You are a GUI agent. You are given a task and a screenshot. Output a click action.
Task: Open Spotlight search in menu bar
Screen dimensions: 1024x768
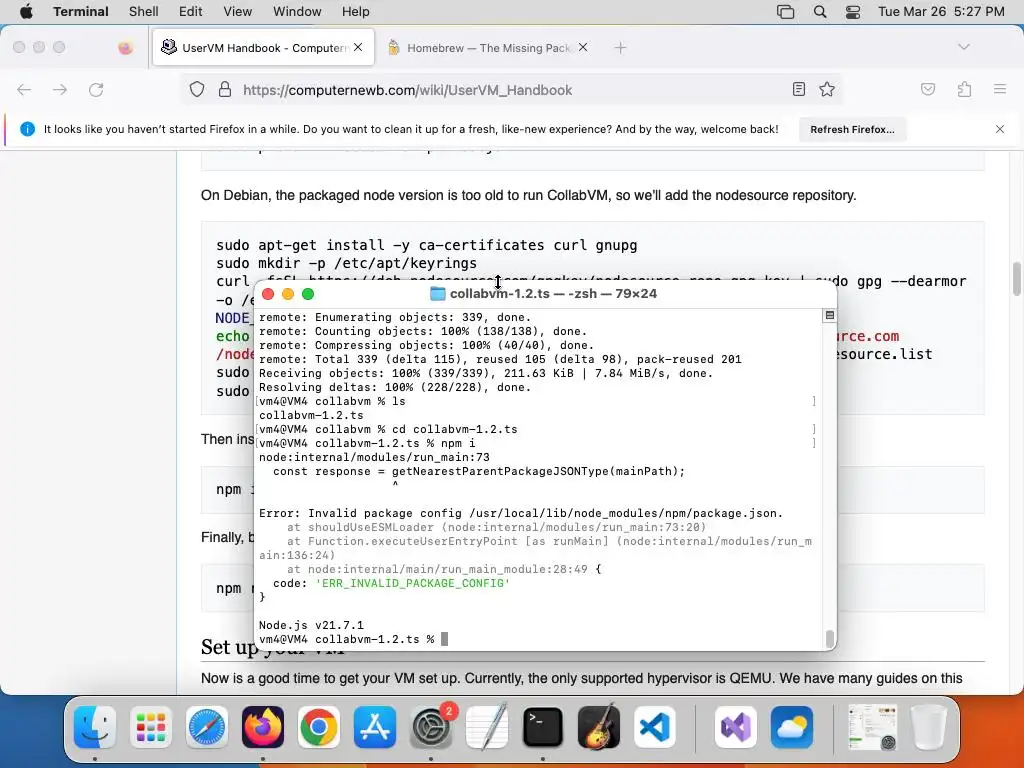coord(820,12)
